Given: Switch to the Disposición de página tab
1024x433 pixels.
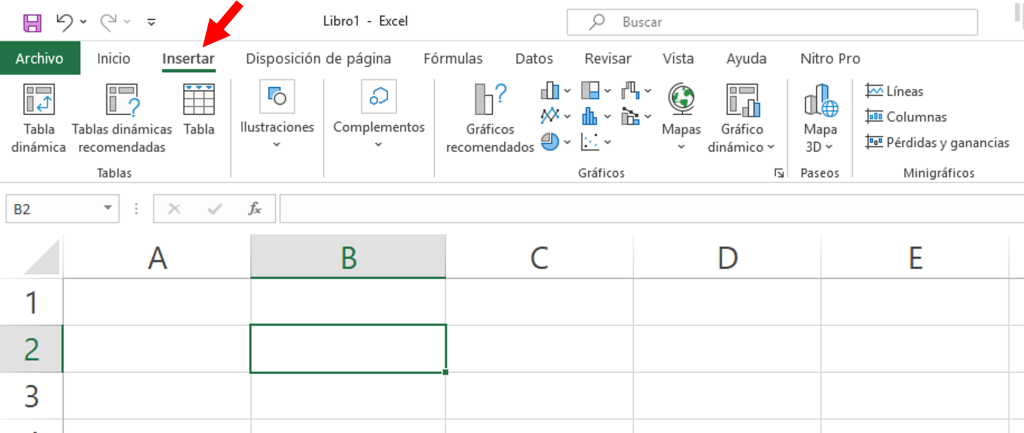Looking at the screenshot, I should 318,59.
